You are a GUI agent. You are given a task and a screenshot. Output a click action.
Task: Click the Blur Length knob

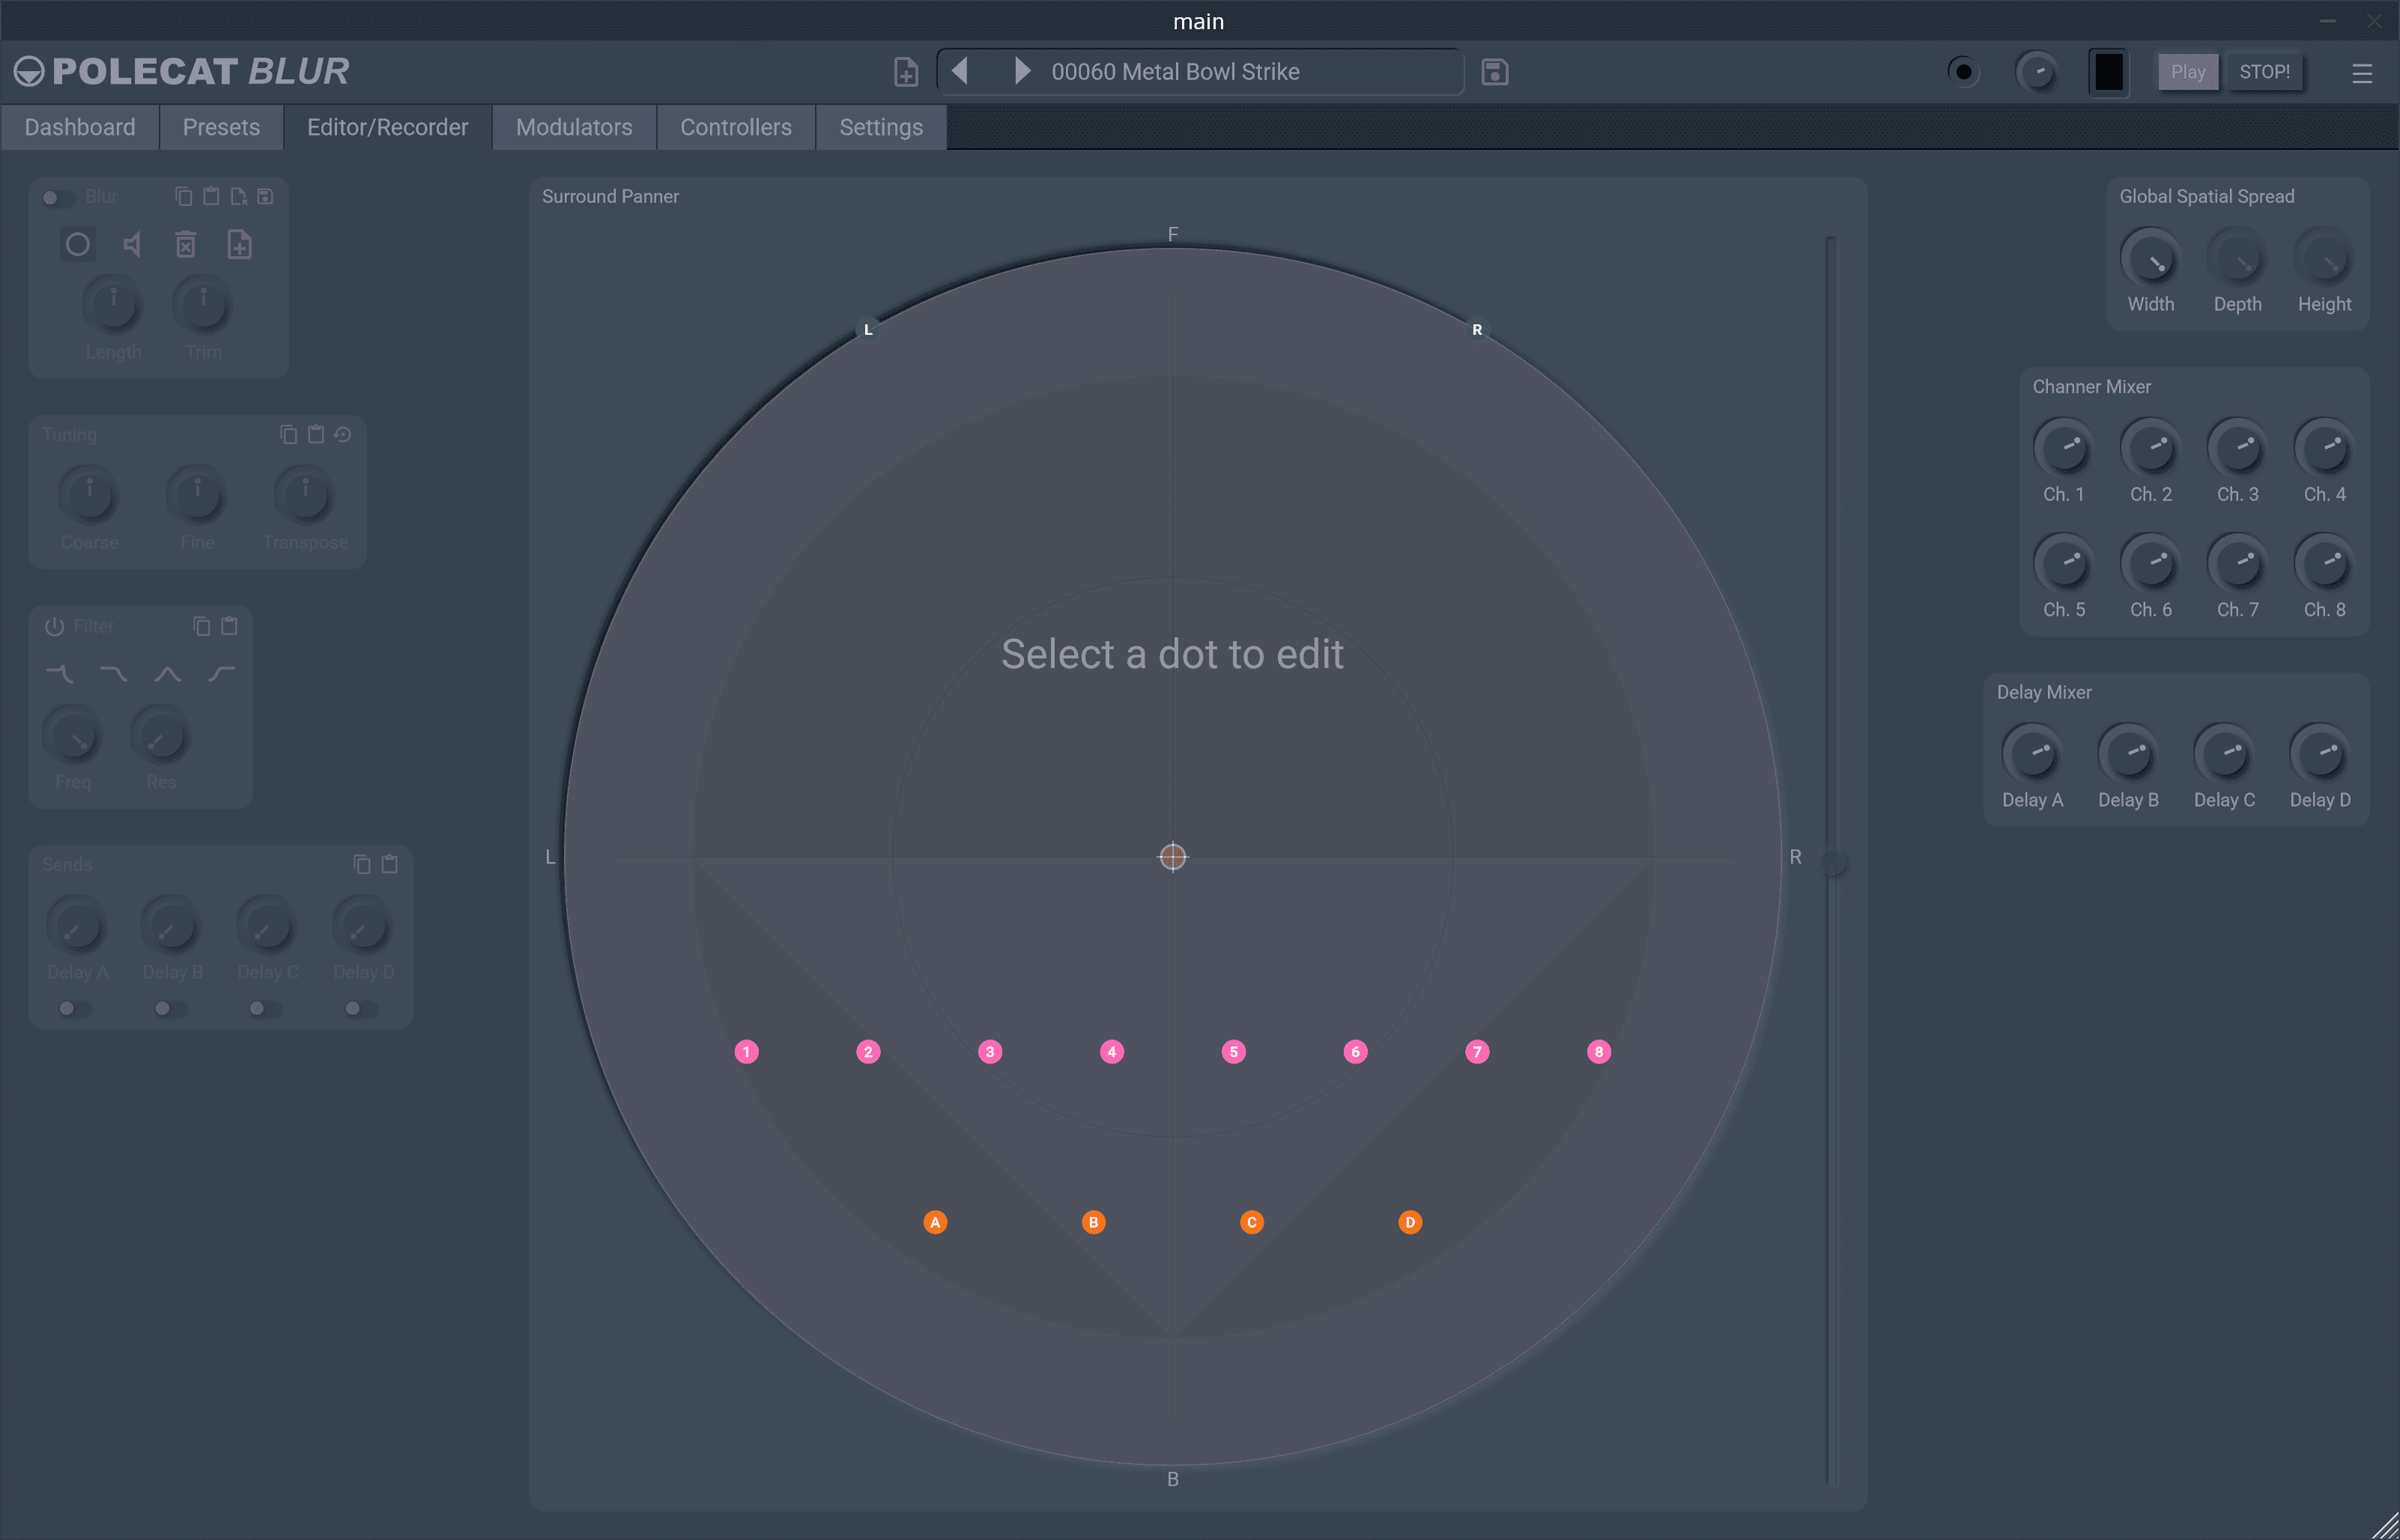(113, 303)
